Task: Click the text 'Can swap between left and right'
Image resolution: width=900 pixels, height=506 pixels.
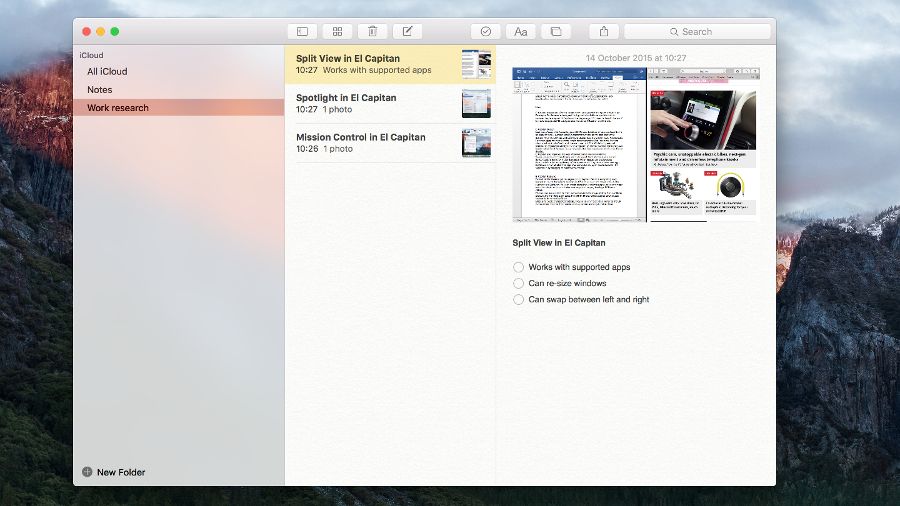Action: (x=589, y=299)
